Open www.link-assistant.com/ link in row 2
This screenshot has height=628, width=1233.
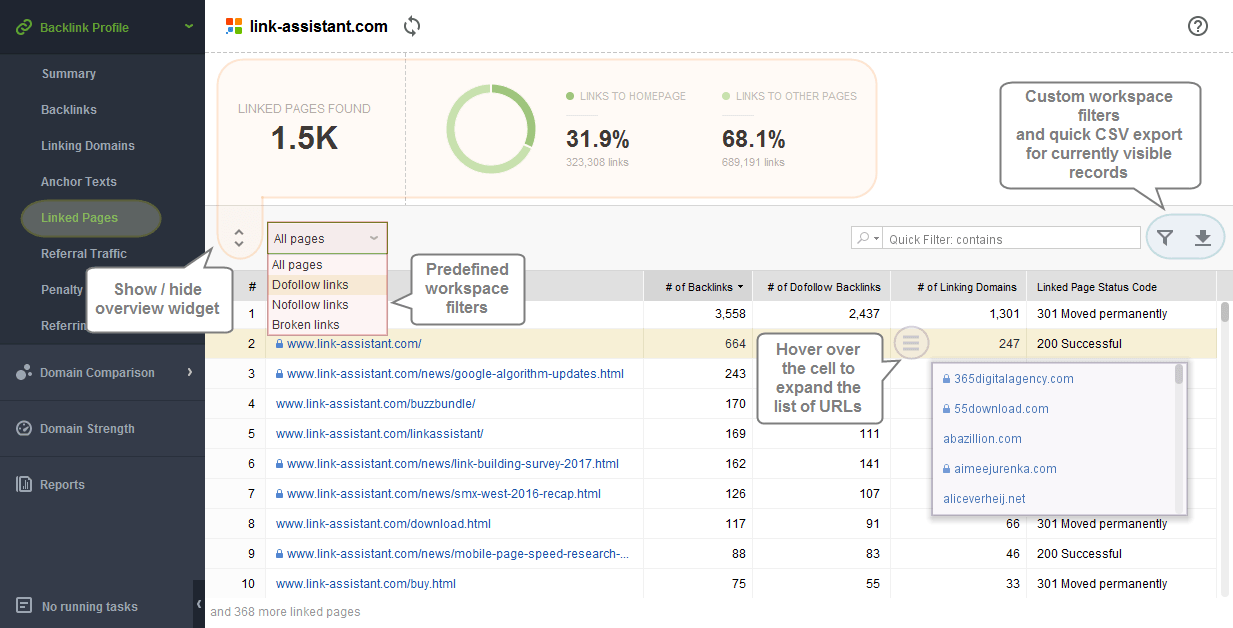(x=354, y=344)
